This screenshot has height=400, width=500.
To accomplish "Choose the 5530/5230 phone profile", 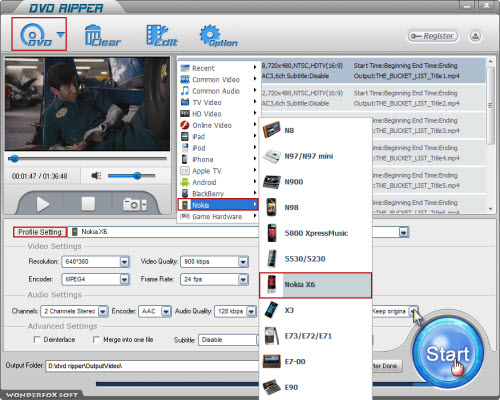I will pyautogui.click(x=315, y=259).
